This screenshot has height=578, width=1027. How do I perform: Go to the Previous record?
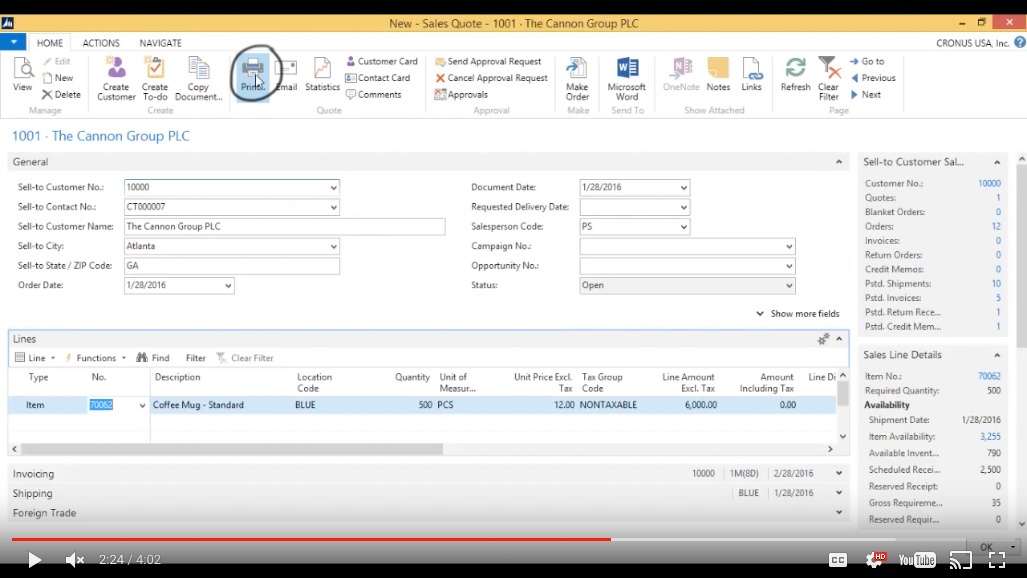pos(872,77)
